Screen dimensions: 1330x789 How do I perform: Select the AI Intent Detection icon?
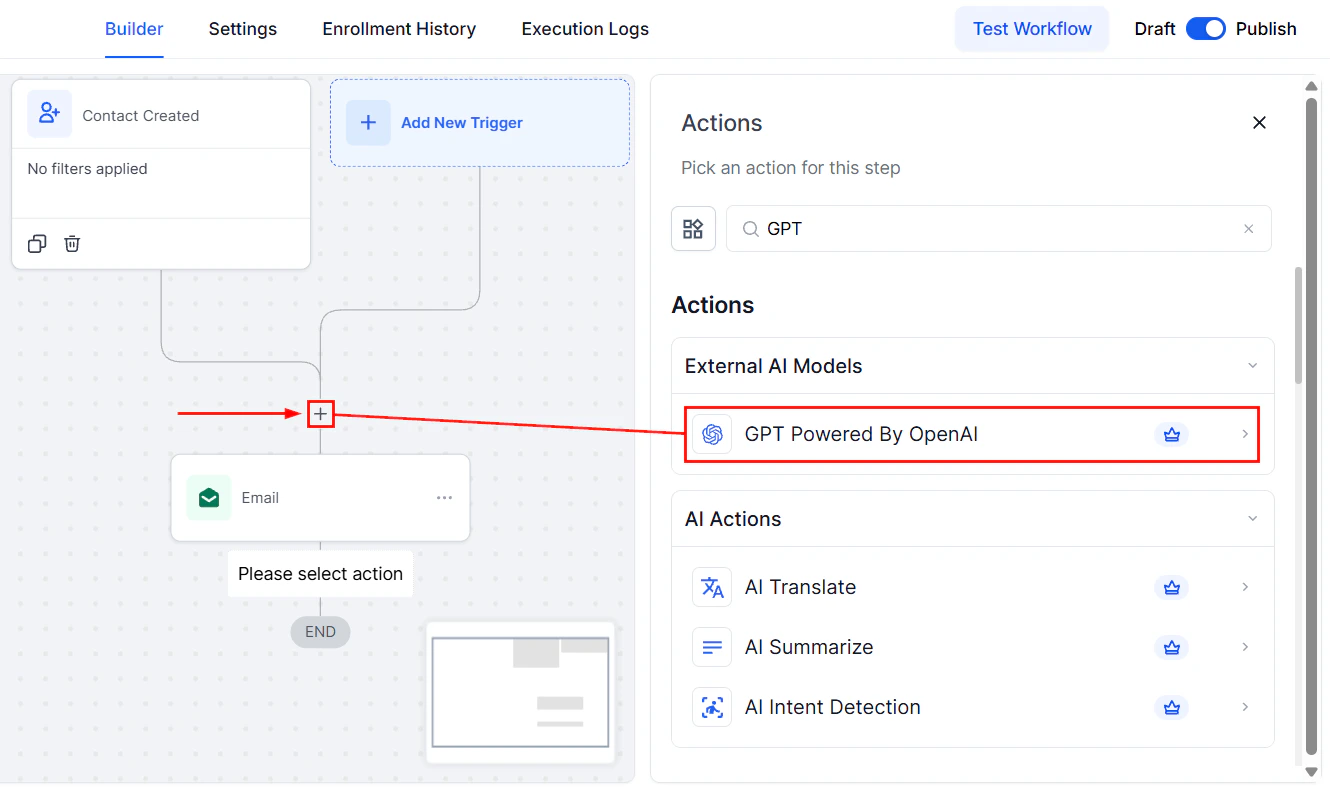point(712,707)
